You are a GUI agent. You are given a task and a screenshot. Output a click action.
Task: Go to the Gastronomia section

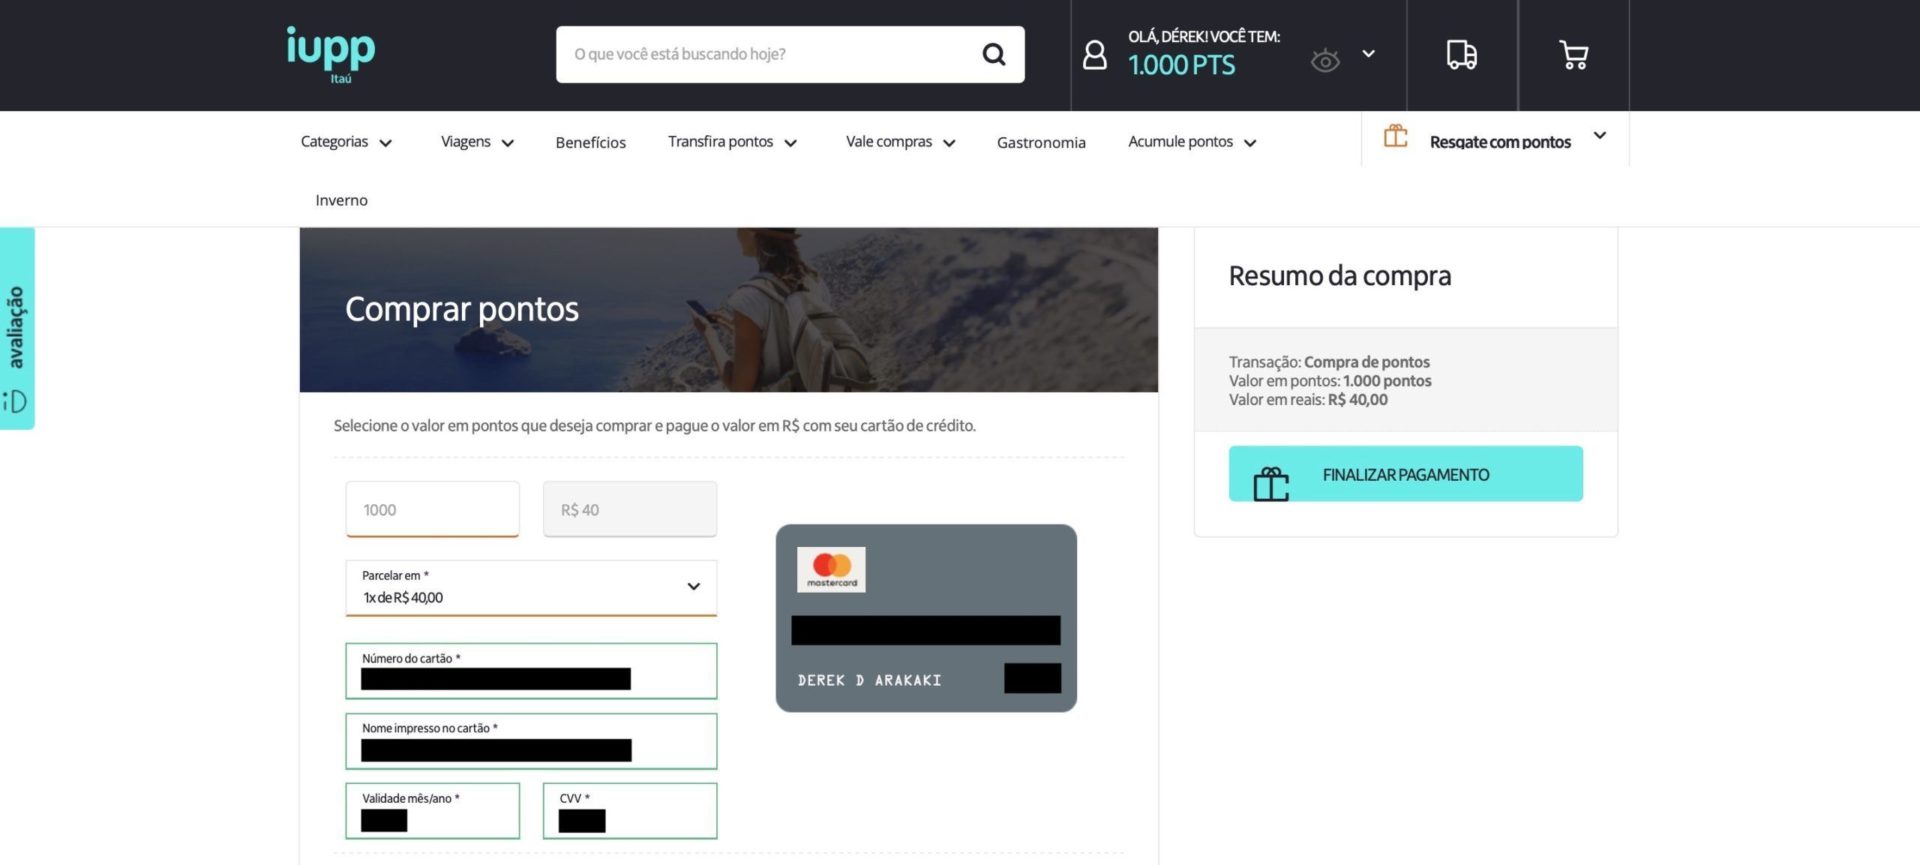point(1041,142)
